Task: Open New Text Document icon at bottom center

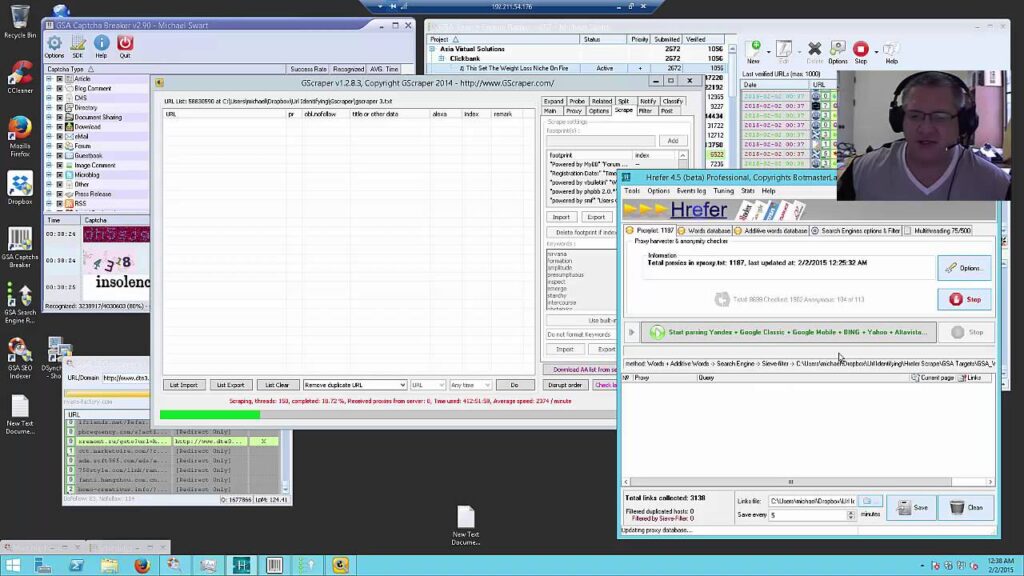Action: [466, 526]
